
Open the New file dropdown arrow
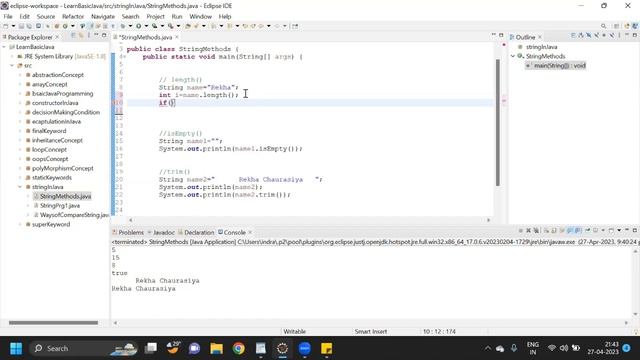[13, 26]
